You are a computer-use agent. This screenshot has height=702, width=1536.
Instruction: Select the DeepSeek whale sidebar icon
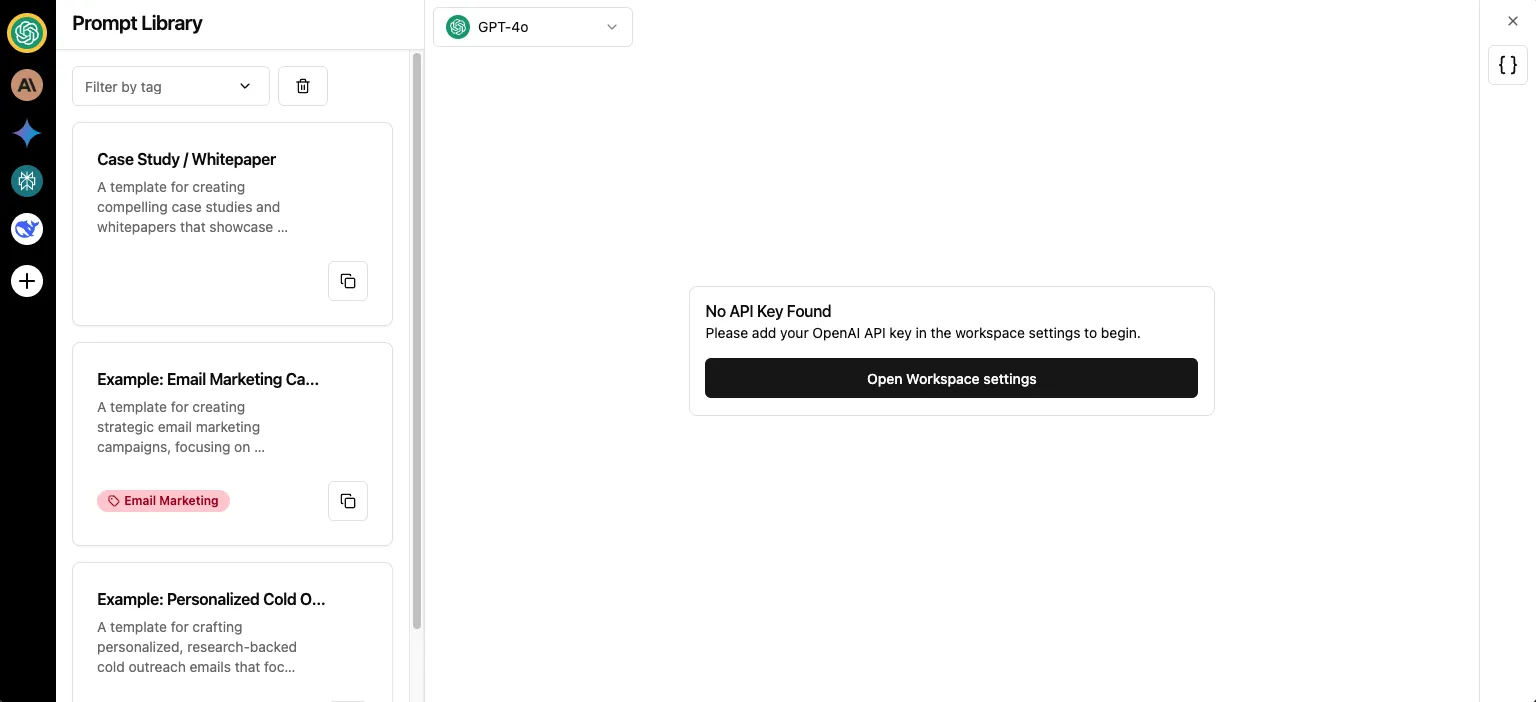27,228
